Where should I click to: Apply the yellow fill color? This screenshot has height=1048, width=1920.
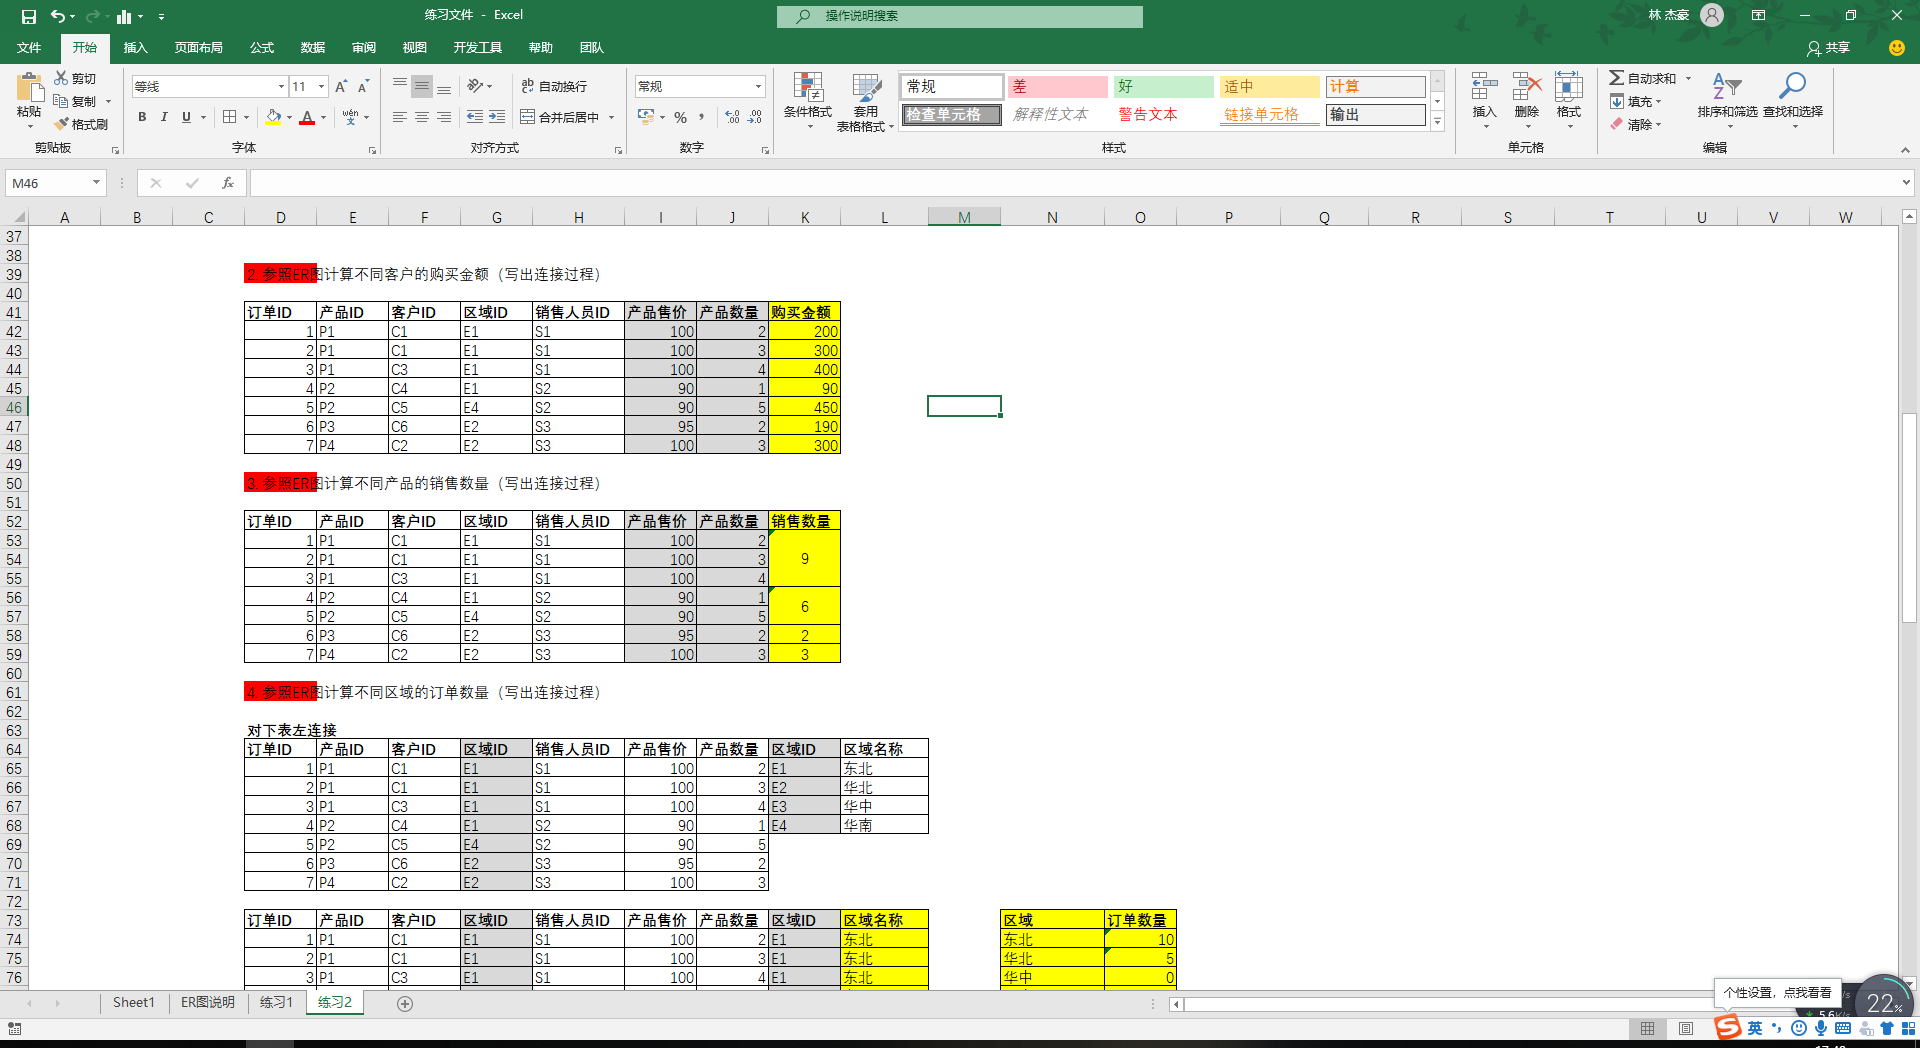[x=273, y=118]
